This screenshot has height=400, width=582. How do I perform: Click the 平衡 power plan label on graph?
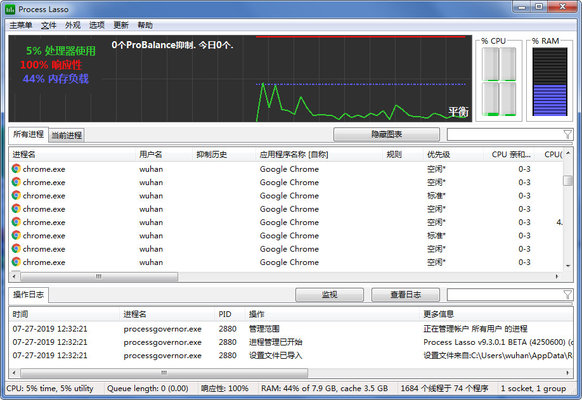point(458,112)
